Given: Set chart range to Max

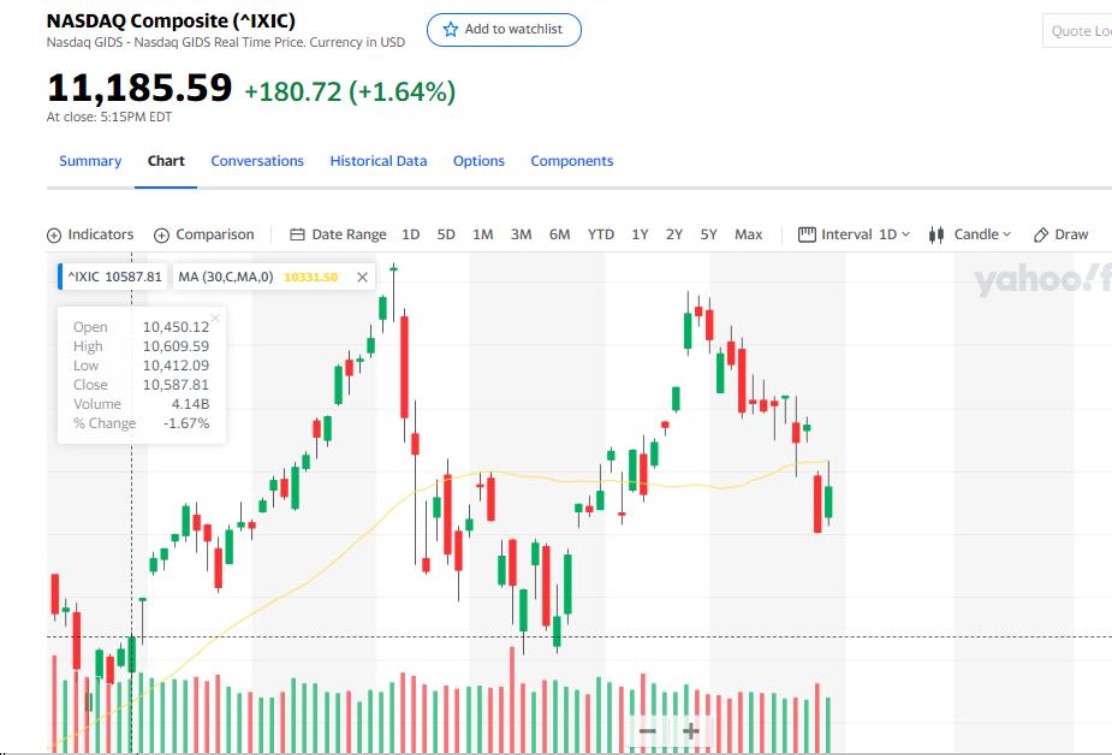Looking at the screenshot, I should tap(748, 235).
